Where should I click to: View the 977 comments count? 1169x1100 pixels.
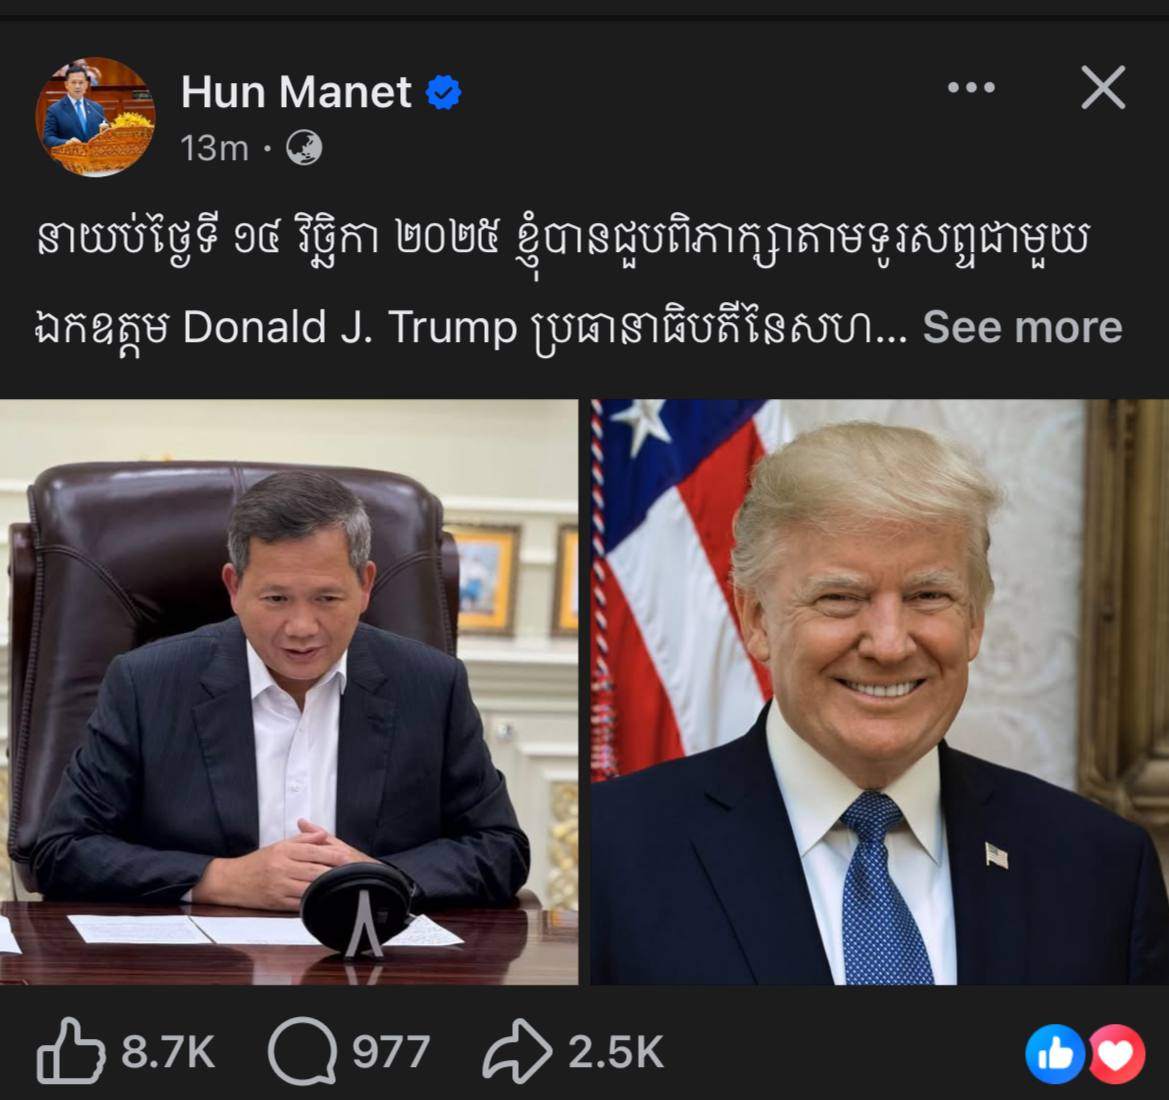pyautogui.click(x=391, y=1052)
